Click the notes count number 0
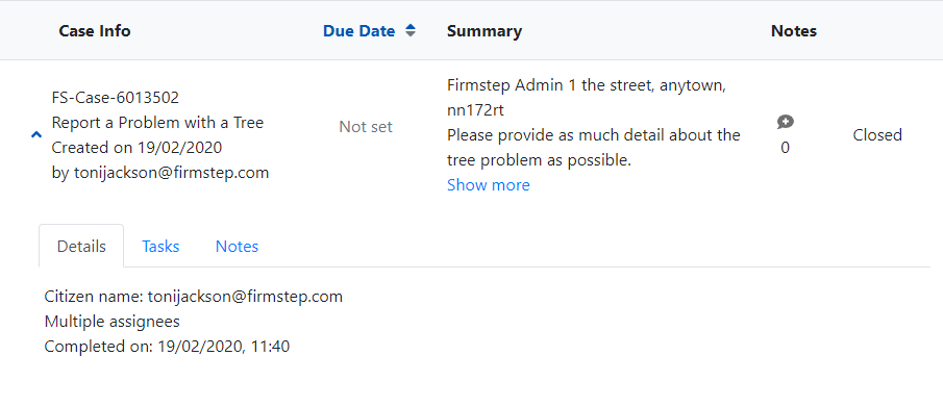The image size is (943, 406). 785,148
